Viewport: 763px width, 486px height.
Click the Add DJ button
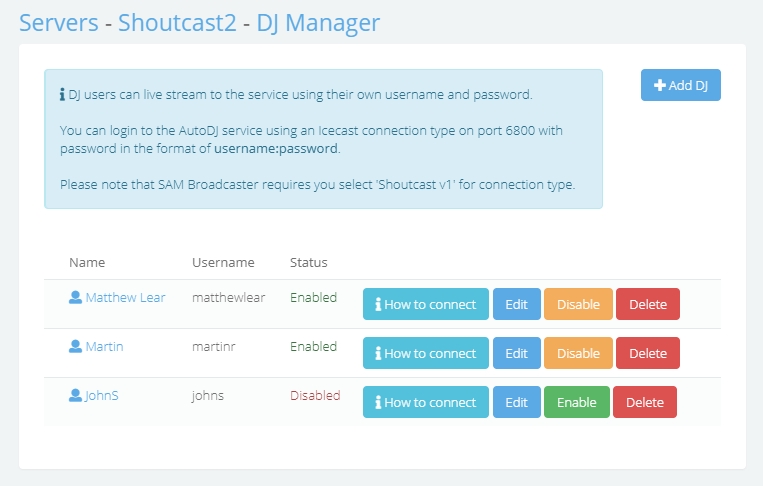coord(680,85)
